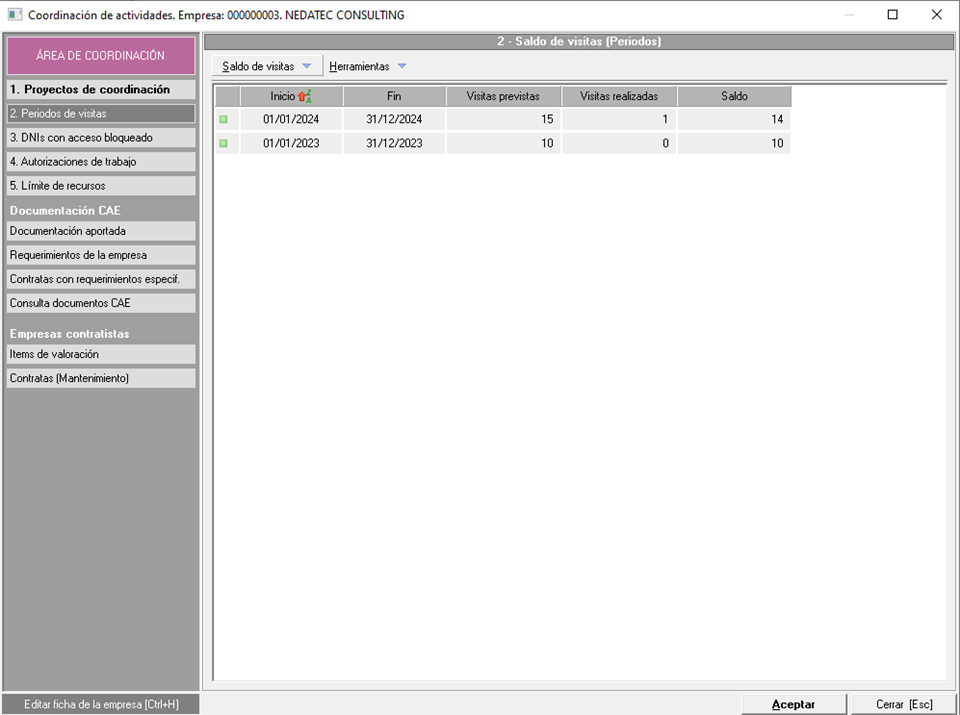Click the green status square for 2023 row
Viewport: 960px width, 715px height.
point(223,144)
